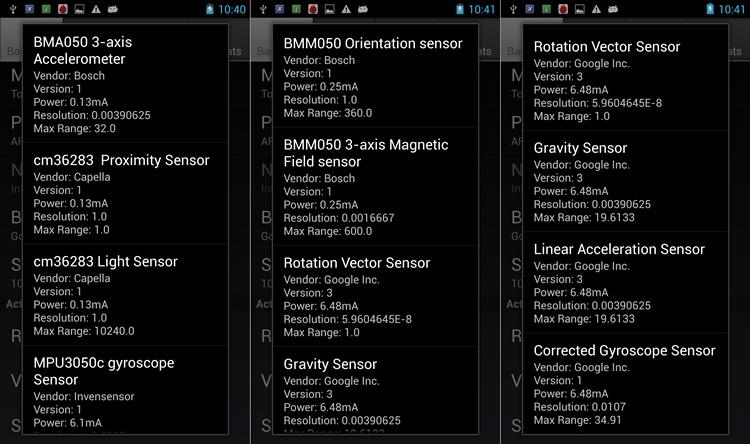This screenshot has height=444, width=750.
Task: Click 'Max Range: 32.0' under Accelerometer
Action: (75, 129)
